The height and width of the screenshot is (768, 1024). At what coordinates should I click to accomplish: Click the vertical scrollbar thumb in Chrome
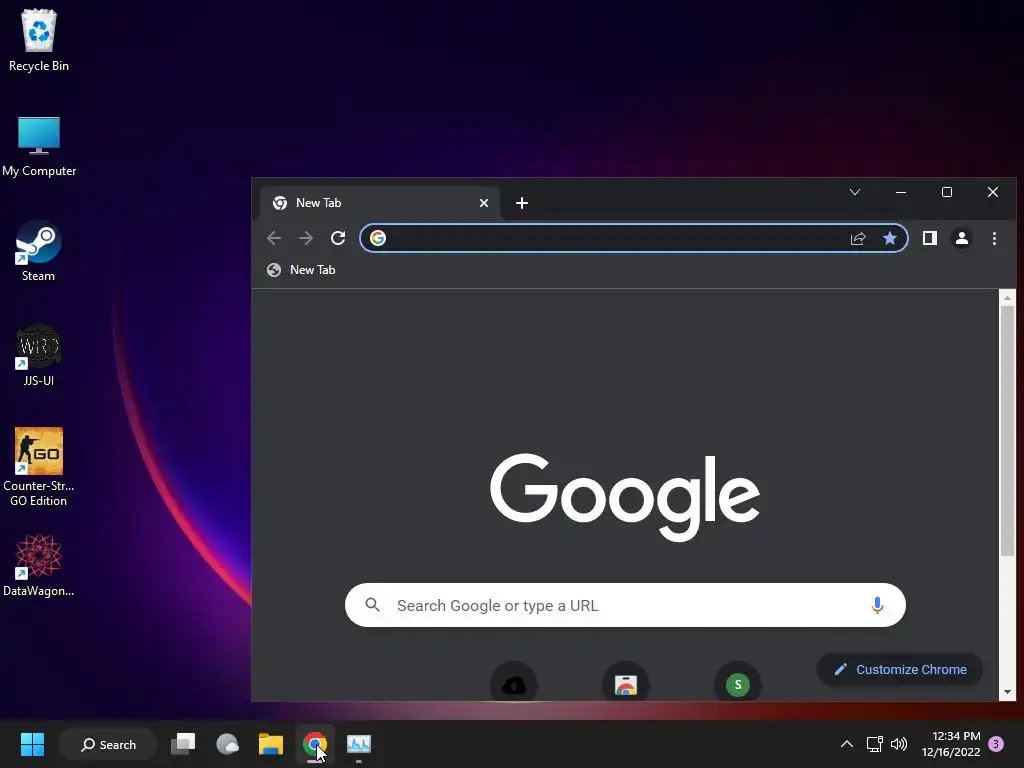pyautogui.click(x=1007, y=431)
